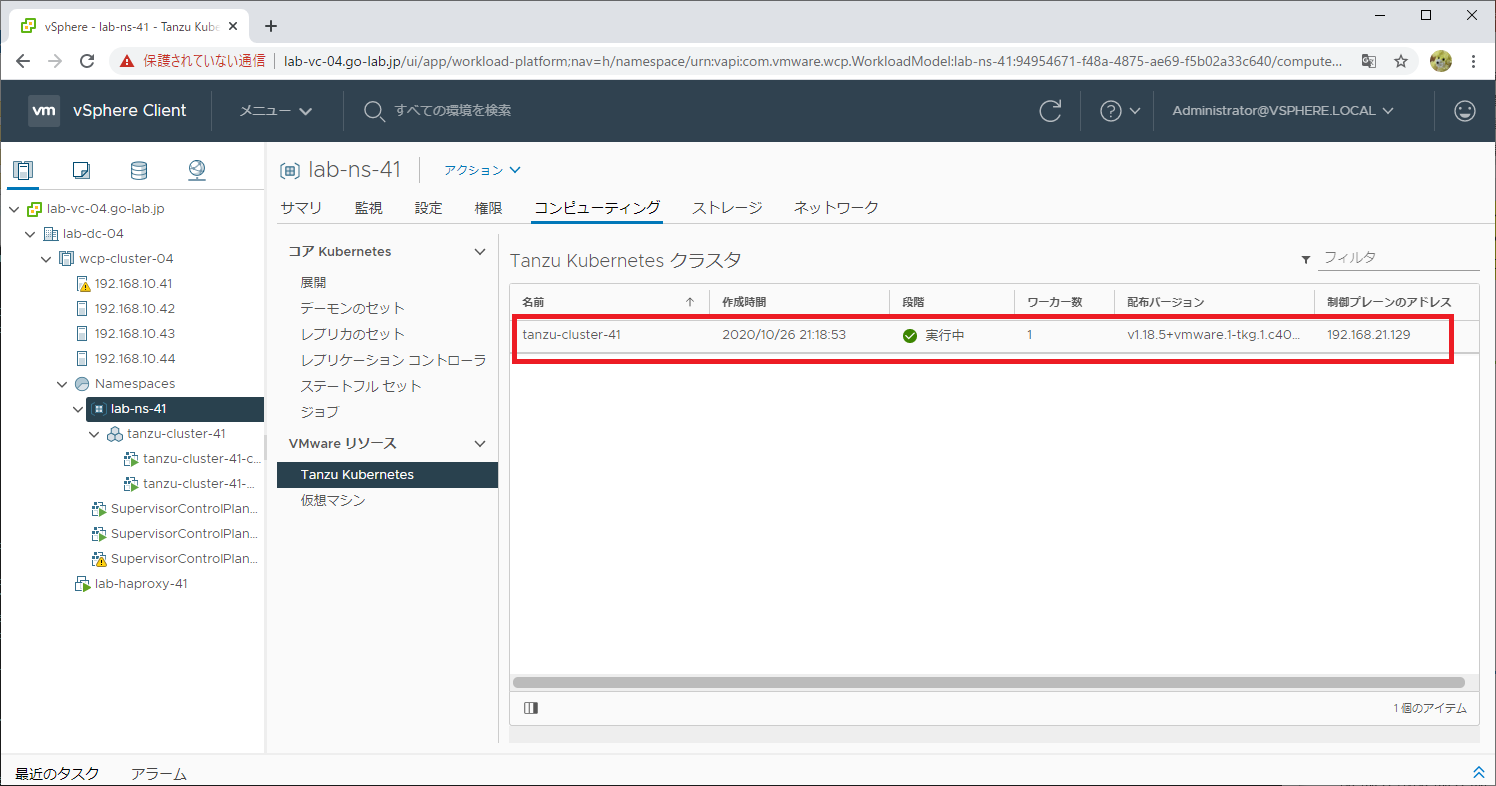Select tanzu-cluster-41-c... VM in tree
The height and width of the screenshot is (786, 1496).
pyautogui.click(x=201, y=459)
